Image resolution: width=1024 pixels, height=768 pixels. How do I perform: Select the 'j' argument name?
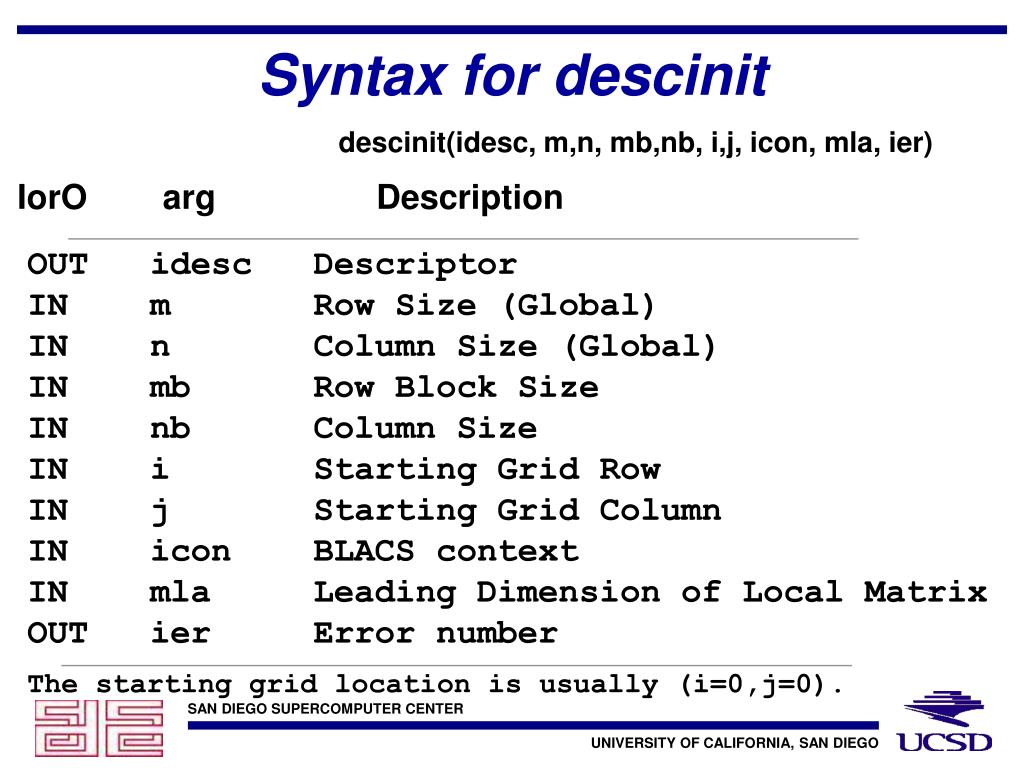click(x=160, y=512)
